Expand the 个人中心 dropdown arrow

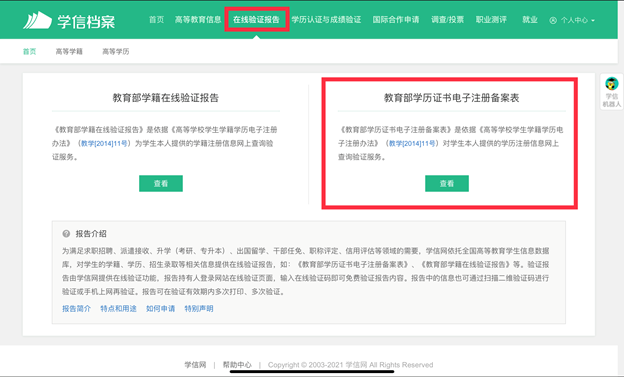593,20
